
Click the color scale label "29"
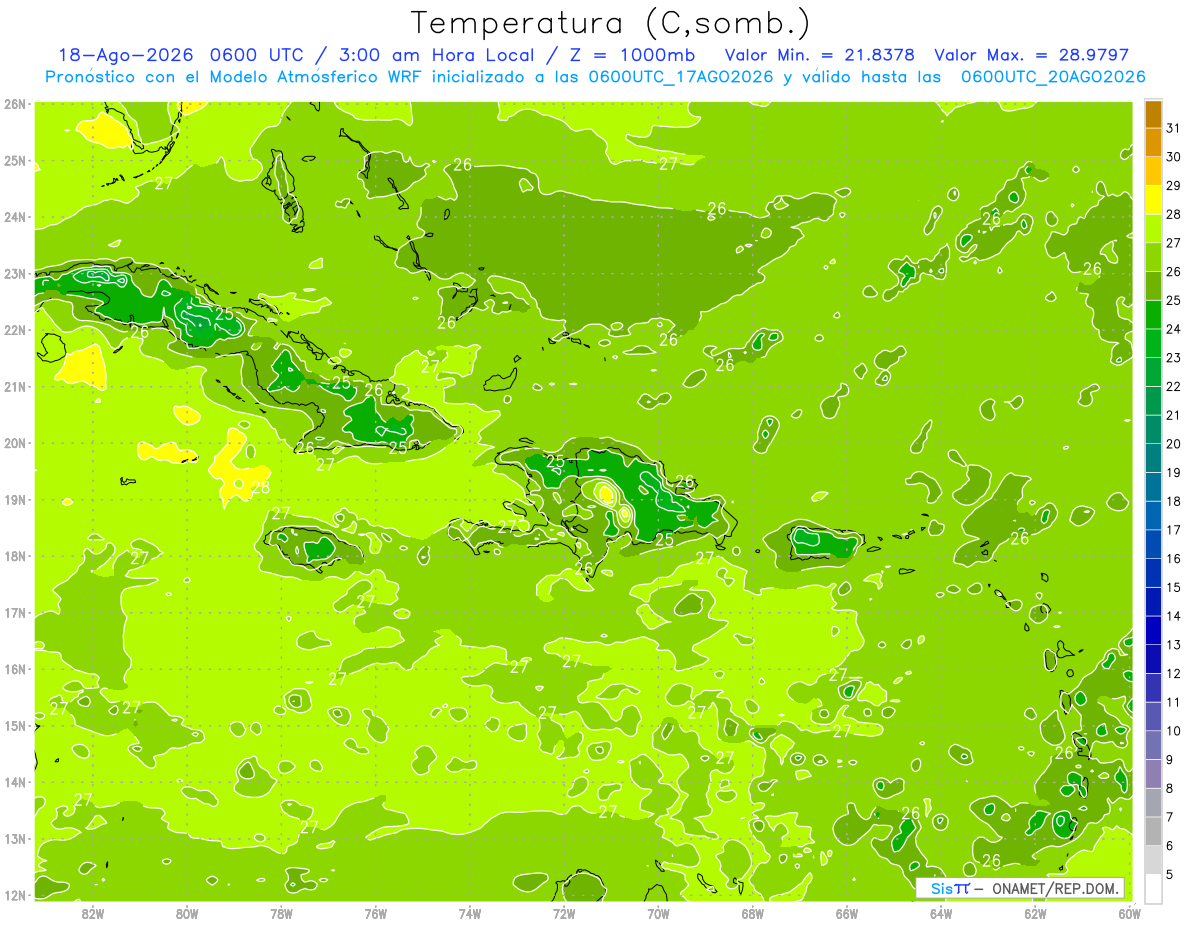coord(1173,185)
